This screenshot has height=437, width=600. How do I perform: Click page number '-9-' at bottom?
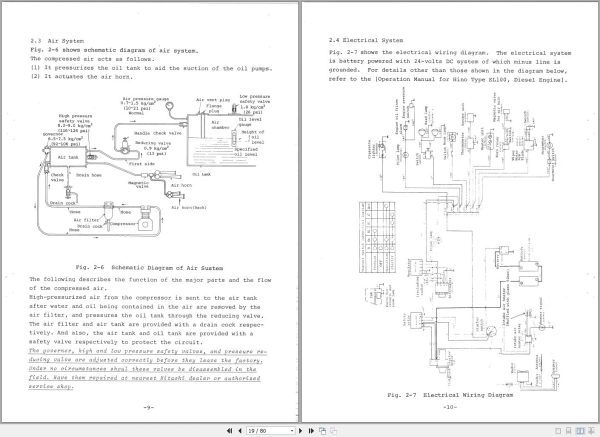click(149, 408)
